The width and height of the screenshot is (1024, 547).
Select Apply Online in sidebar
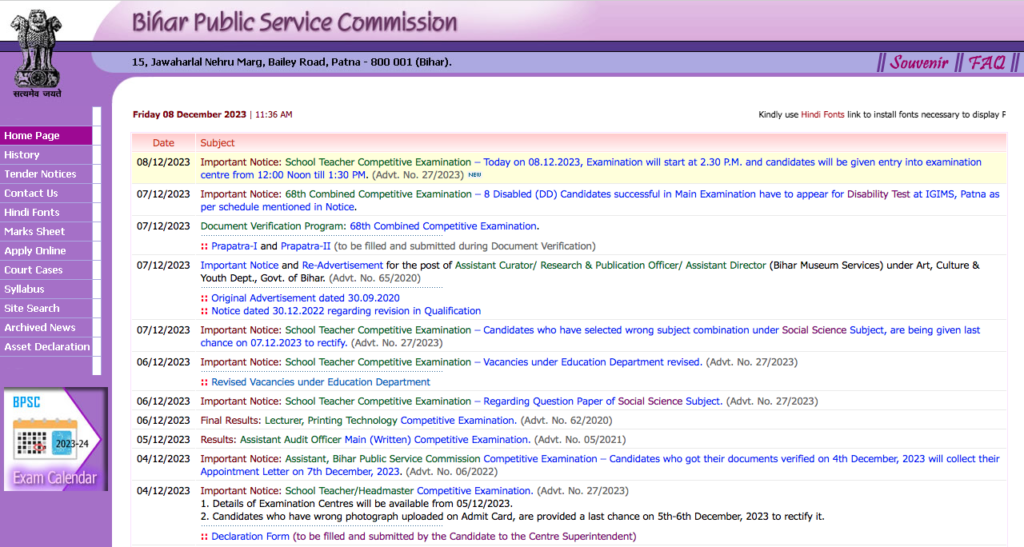35,251
